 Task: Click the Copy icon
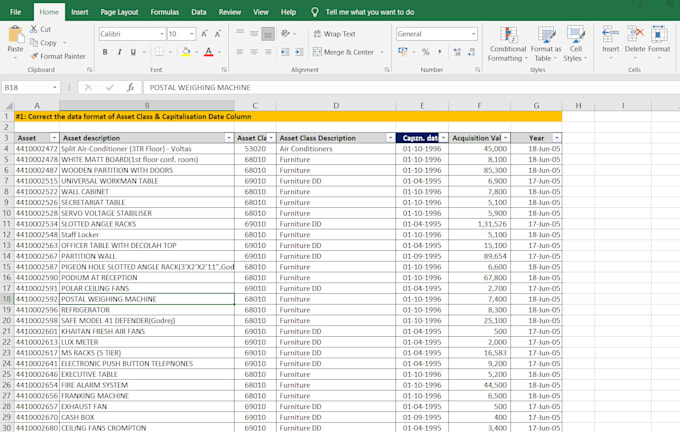[34, 43]
